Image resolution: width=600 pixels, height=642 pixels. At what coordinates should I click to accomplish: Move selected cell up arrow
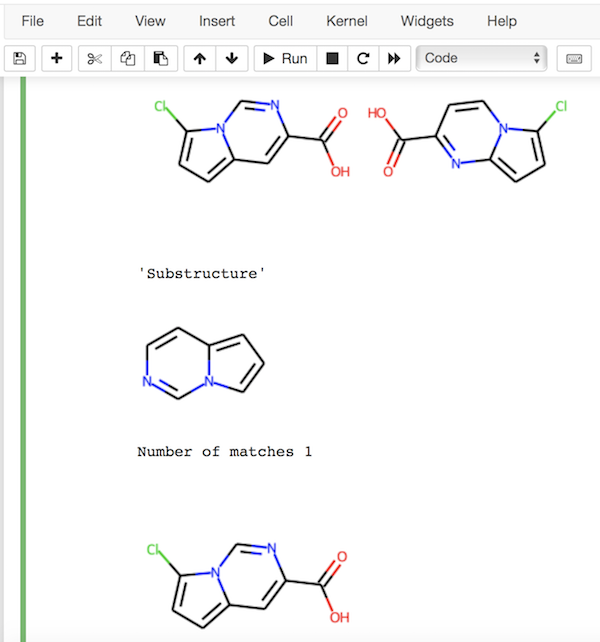pyautogui.click(x=199, y=59)
